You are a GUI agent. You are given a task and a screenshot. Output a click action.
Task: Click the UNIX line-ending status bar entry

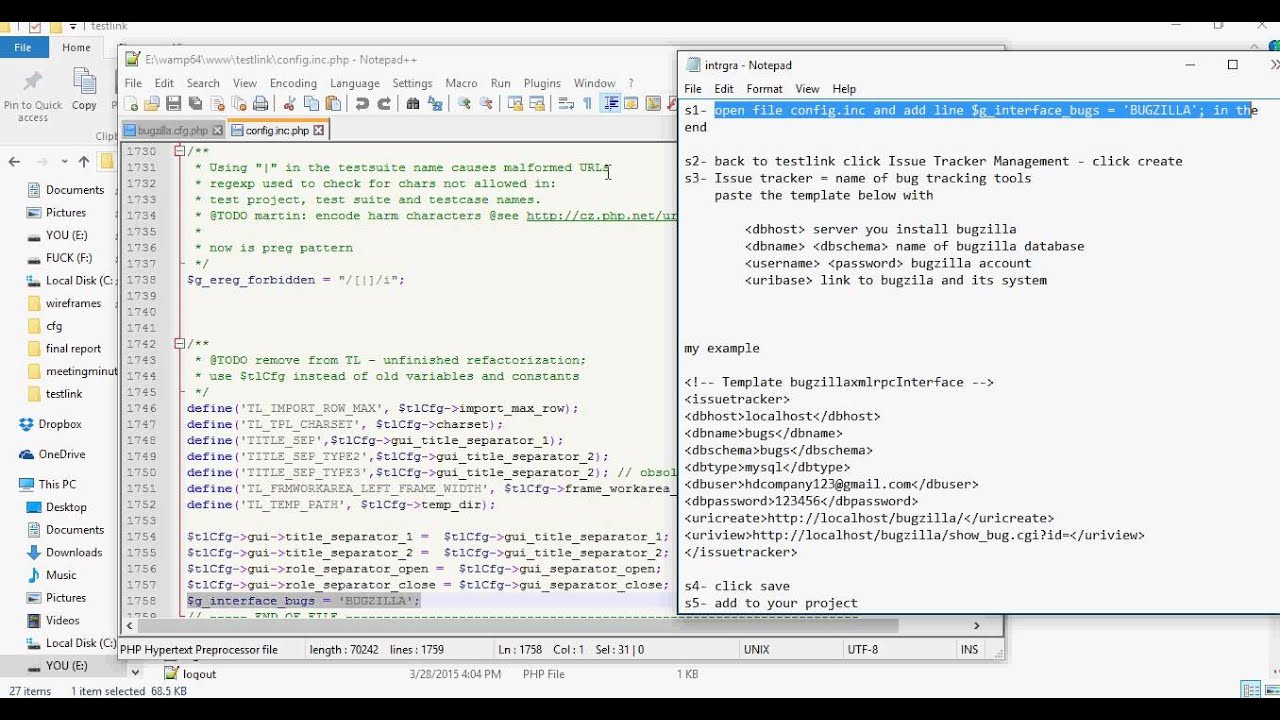[x=756, y=649]
